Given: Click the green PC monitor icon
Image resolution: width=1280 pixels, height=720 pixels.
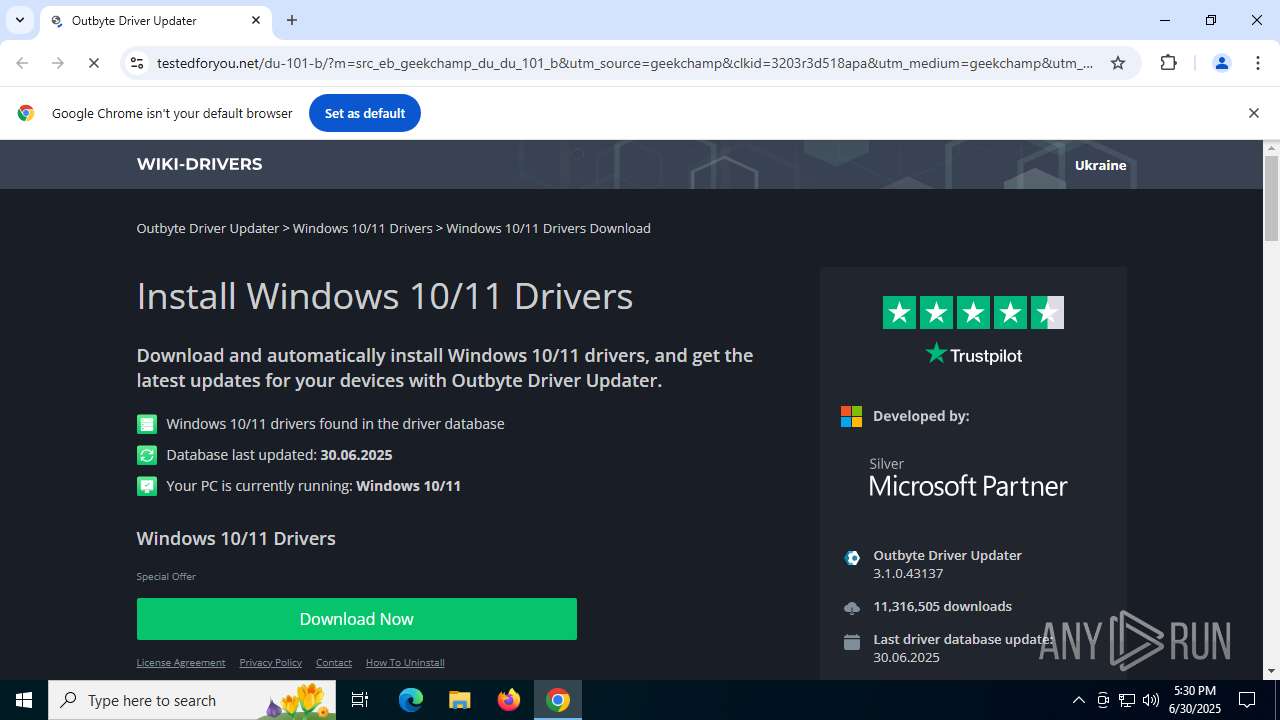Looking at the screenshot, I should pyautogui.click(x=147, y=486).
